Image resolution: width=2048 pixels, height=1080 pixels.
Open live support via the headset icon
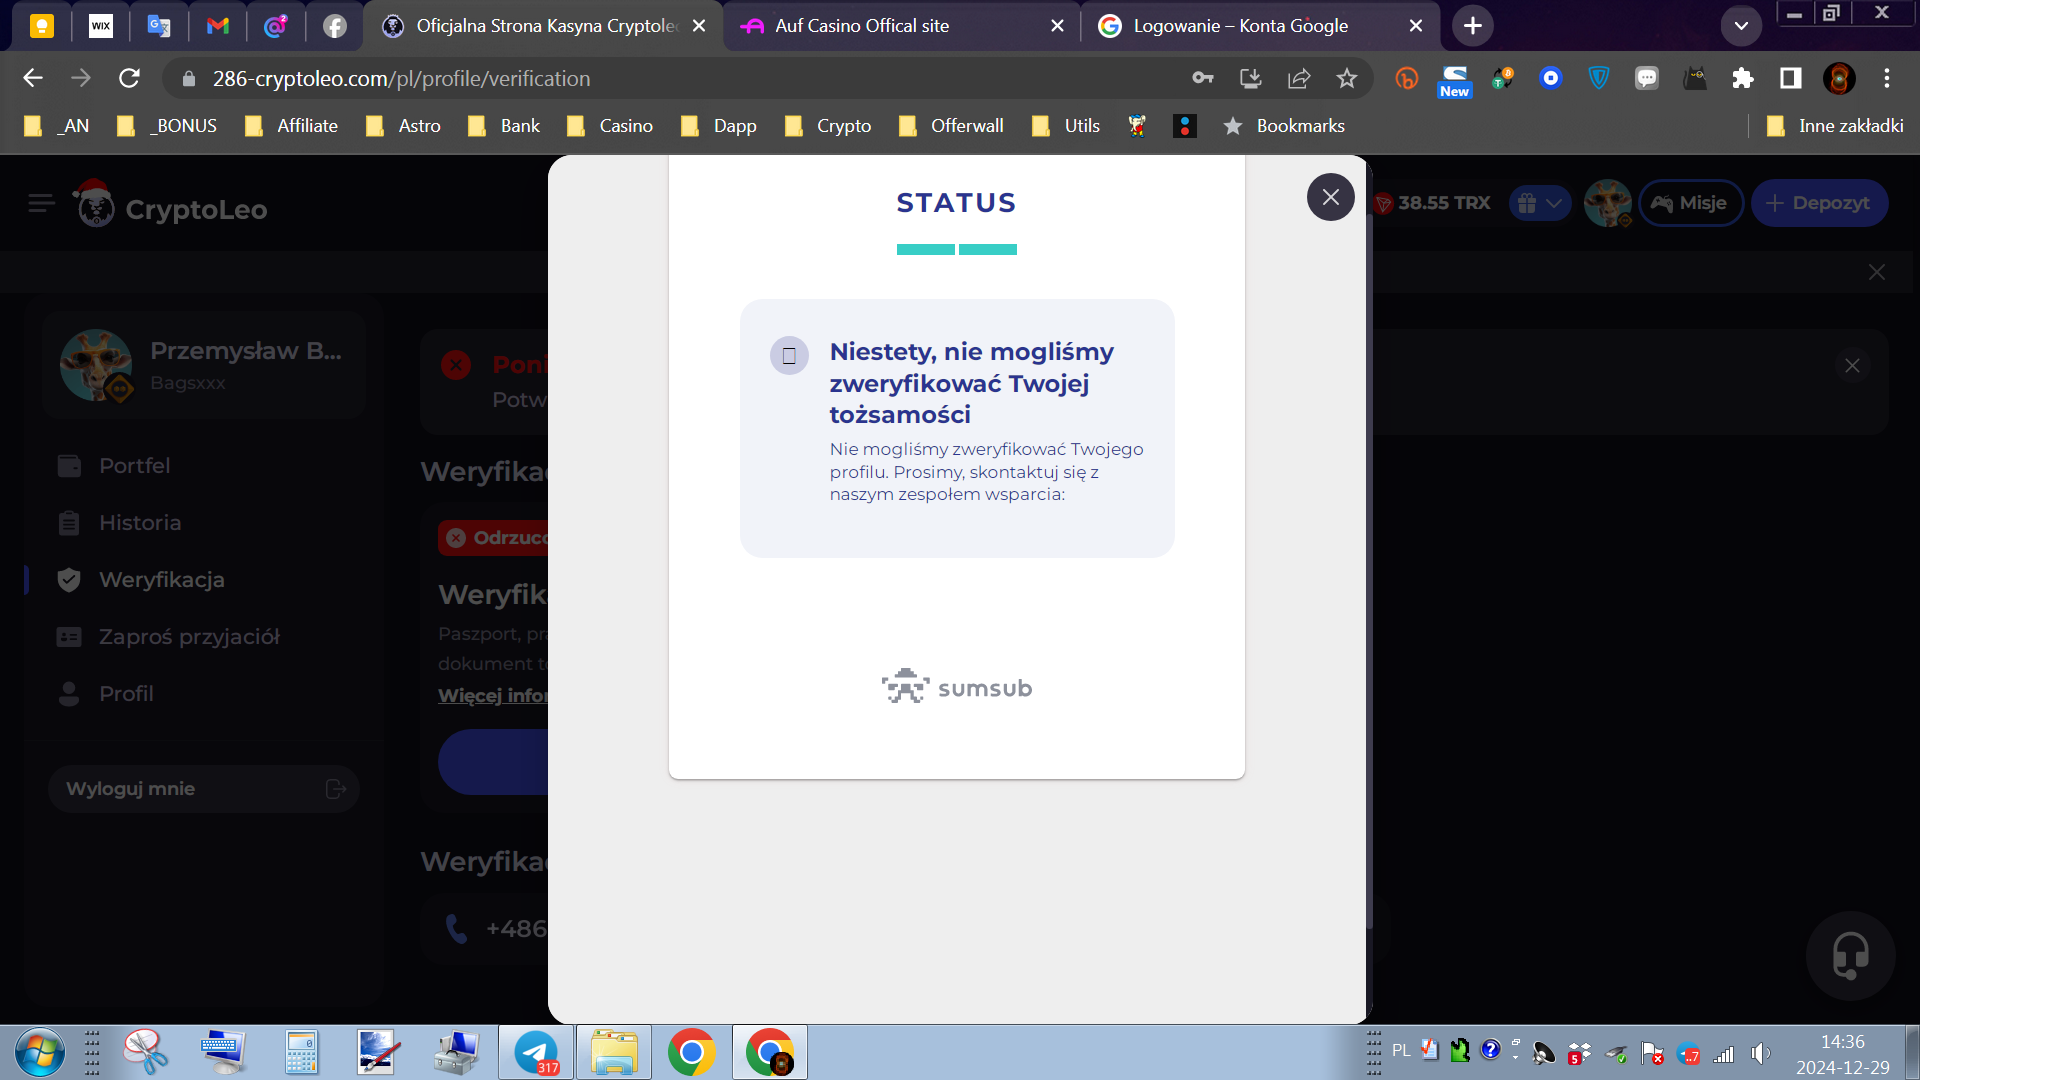click(x=1849, y=956)
